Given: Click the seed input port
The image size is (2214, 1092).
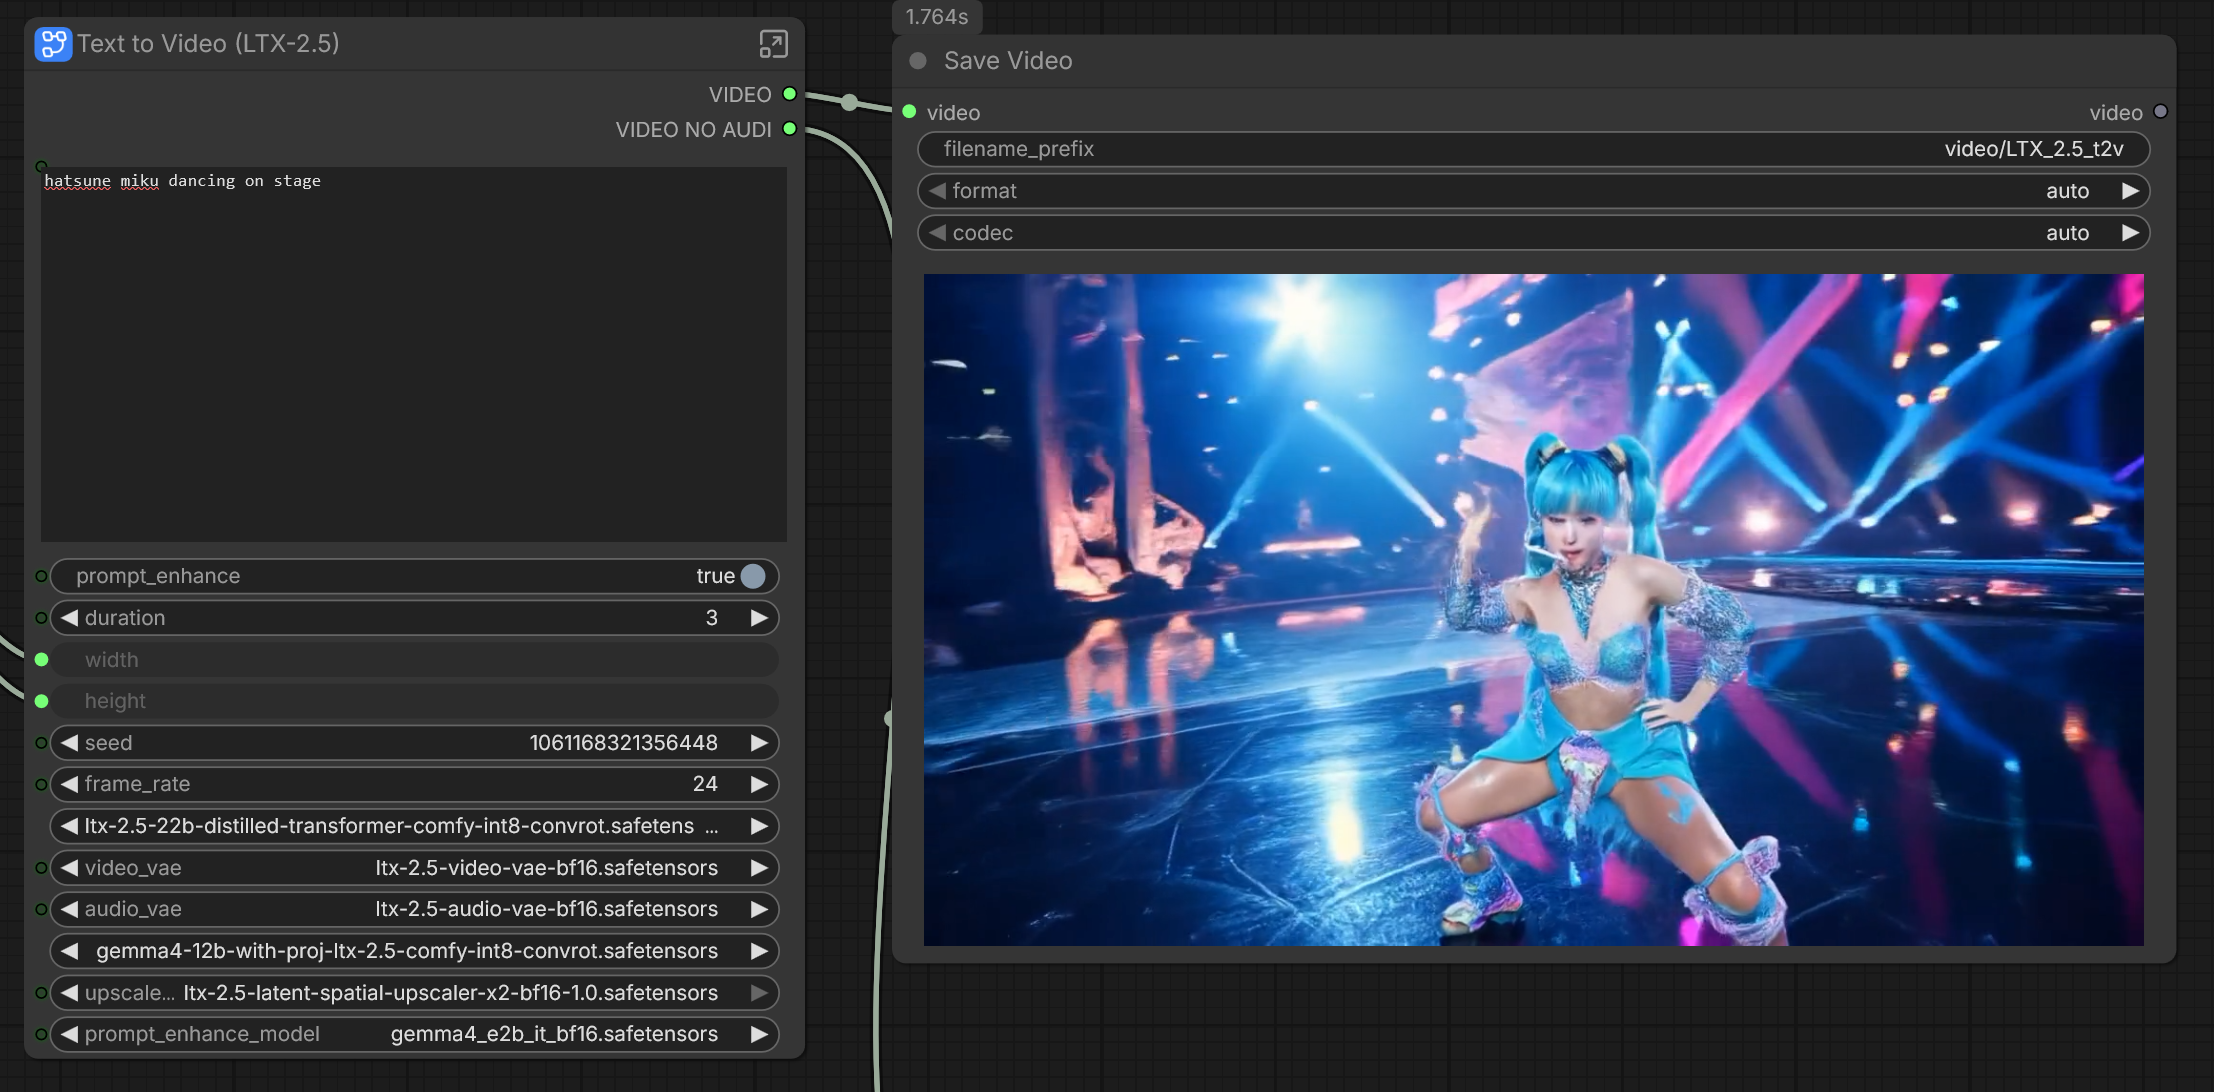Looking at the screenshot, I should [41, 743].
